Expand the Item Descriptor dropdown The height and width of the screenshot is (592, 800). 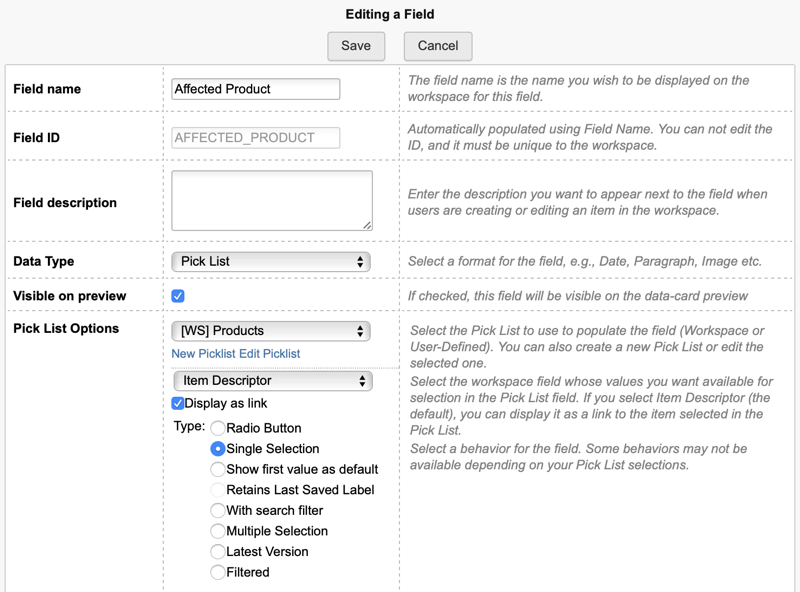click(272, 381)
